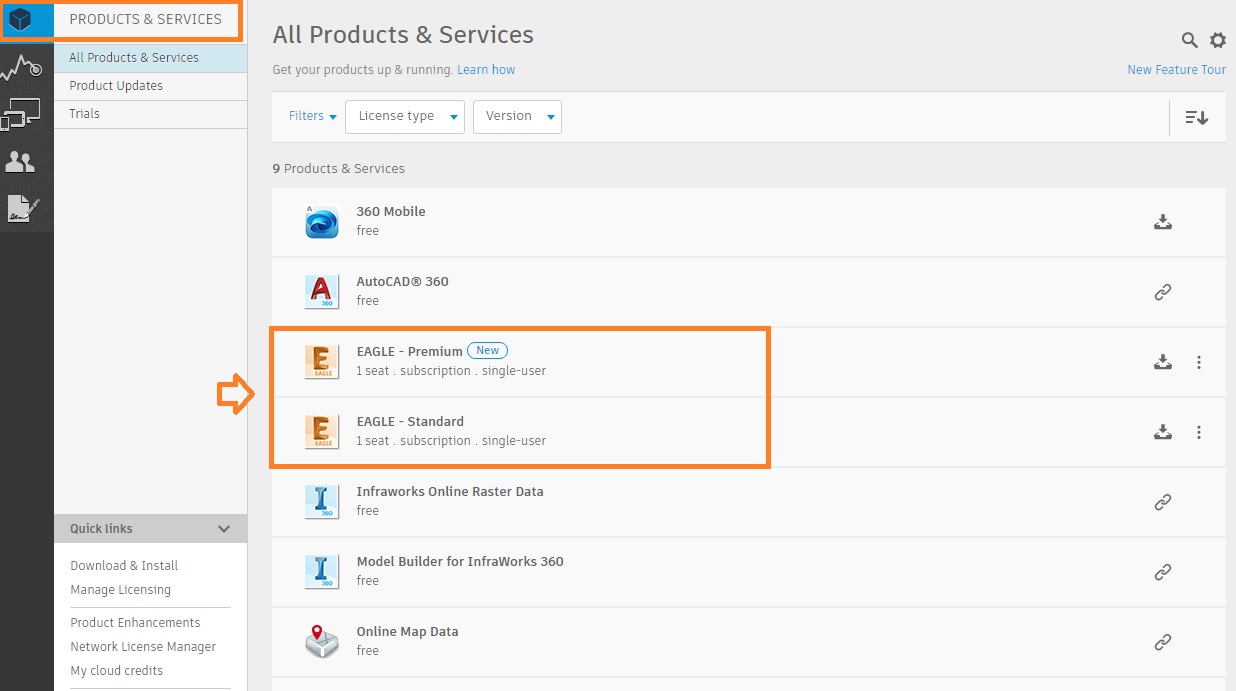Click AutoCAD 360 access link icon
The width and height of the screenshot is (1236, 691).
pos(1162,292)
